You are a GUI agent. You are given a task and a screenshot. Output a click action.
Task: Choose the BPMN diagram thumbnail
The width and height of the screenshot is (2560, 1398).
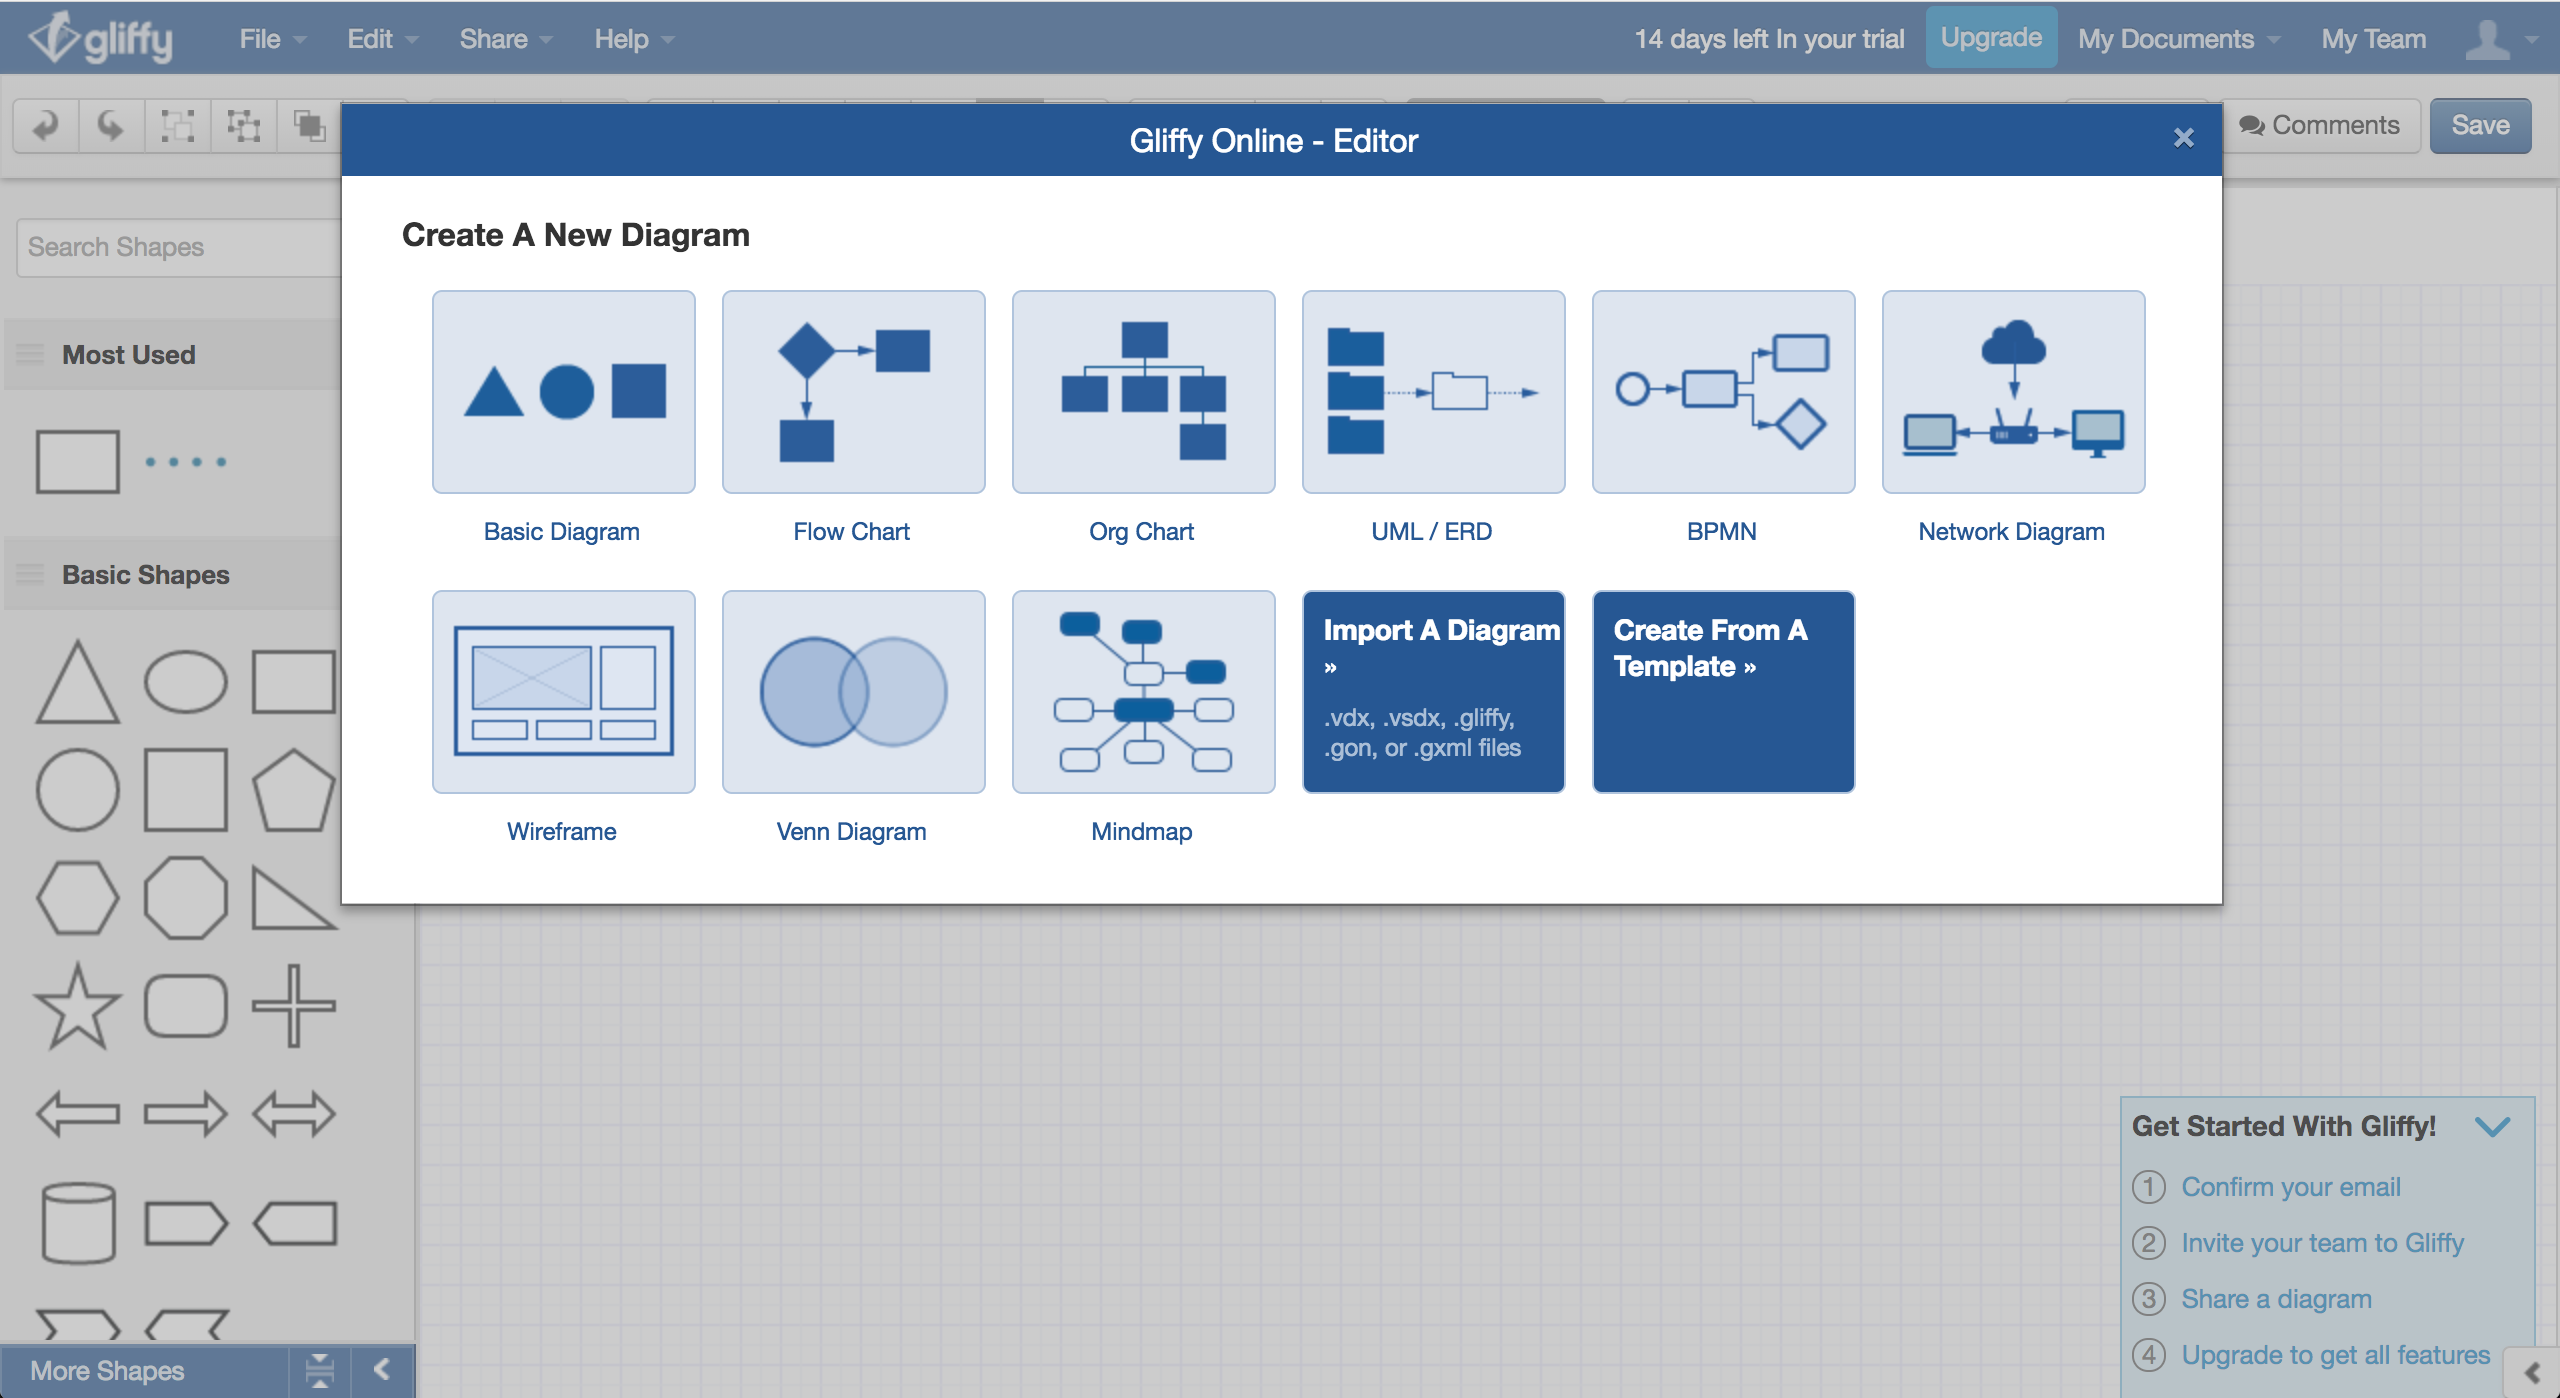(x=1723, y=391)
